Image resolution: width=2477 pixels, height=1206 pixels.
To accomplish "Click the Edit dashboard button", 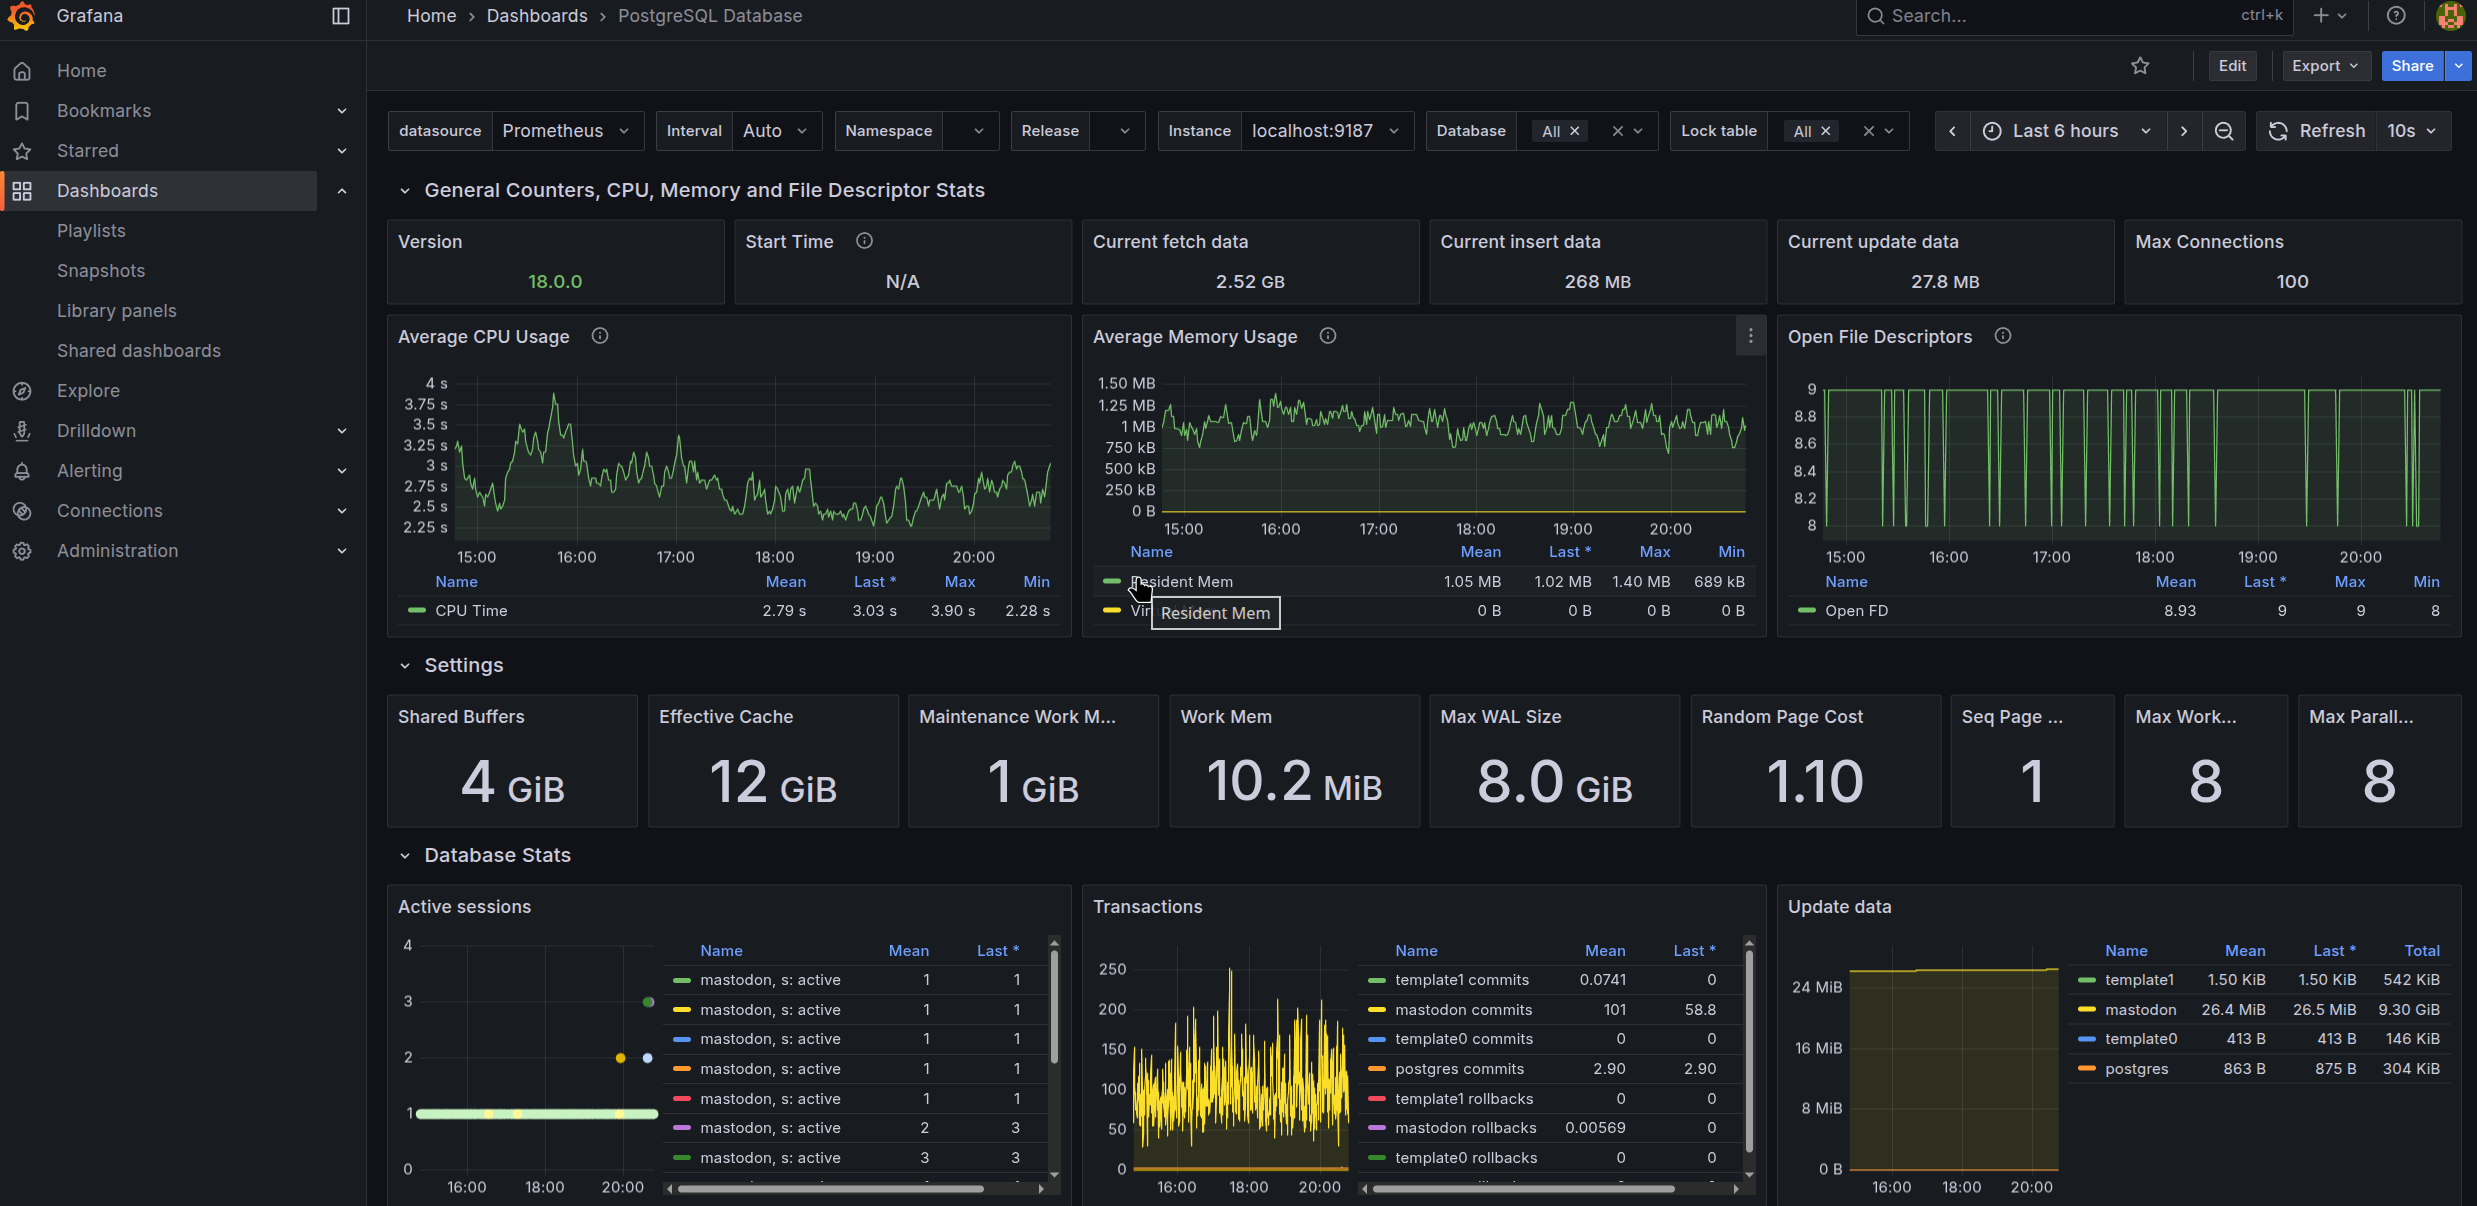I will (x=2232, y=66).
